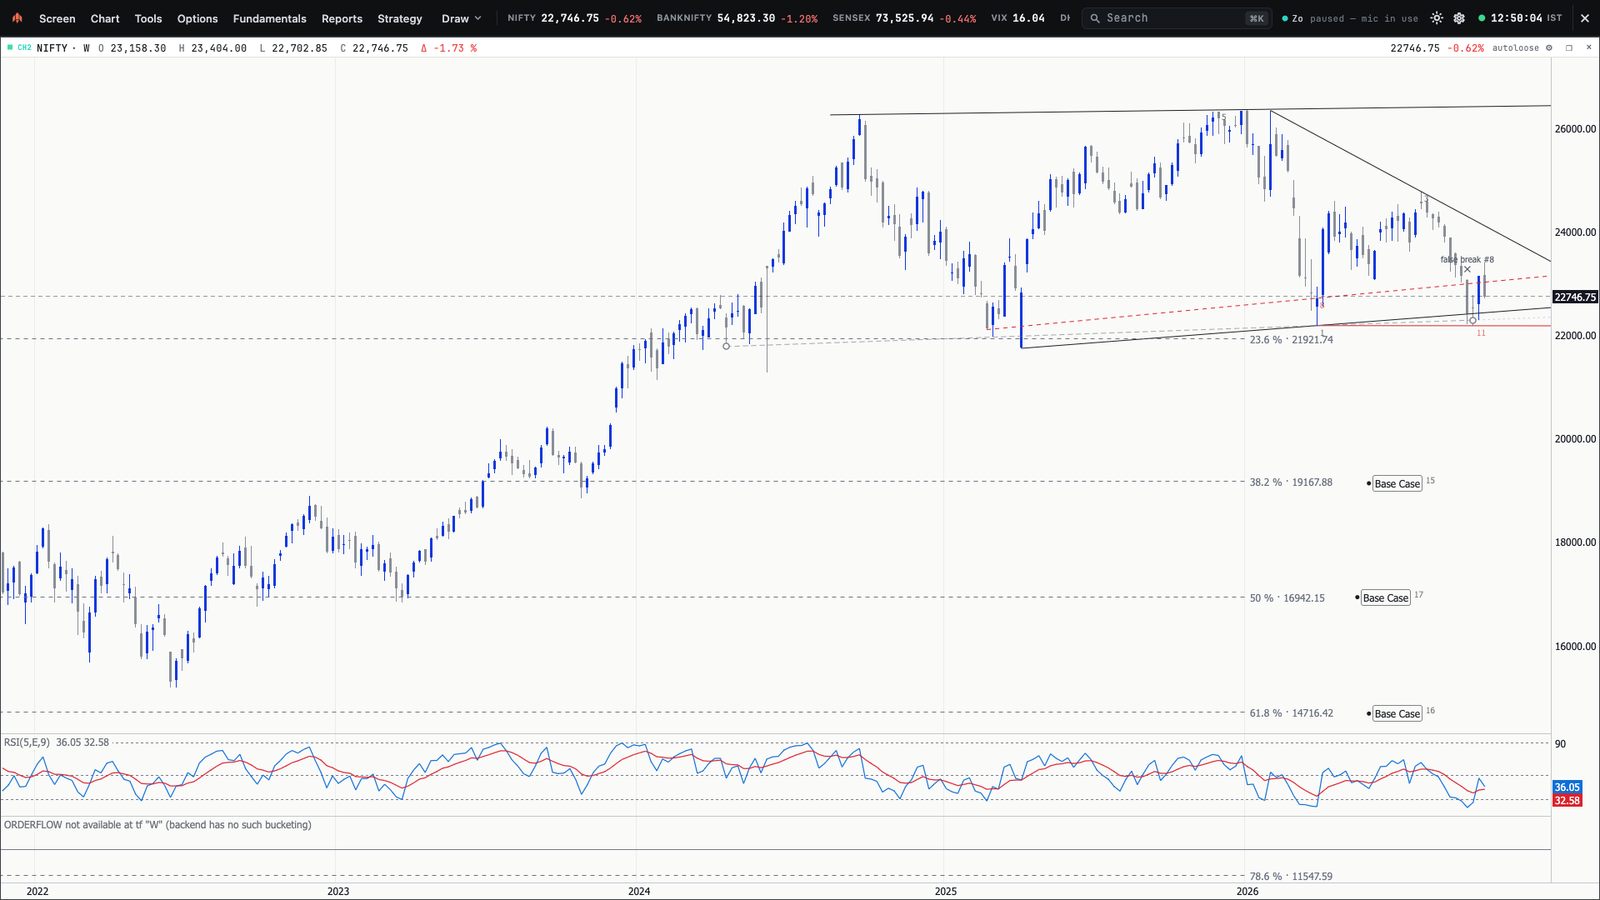Click the red RSI value tag 32.58
The image size is (1600, 900).
point(1567,800)
